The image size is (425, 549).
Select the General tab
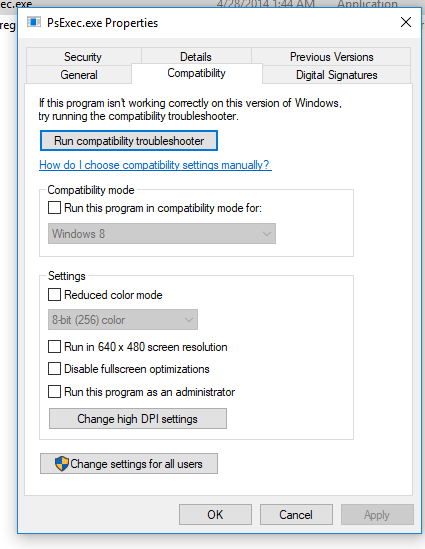(79, 75)
